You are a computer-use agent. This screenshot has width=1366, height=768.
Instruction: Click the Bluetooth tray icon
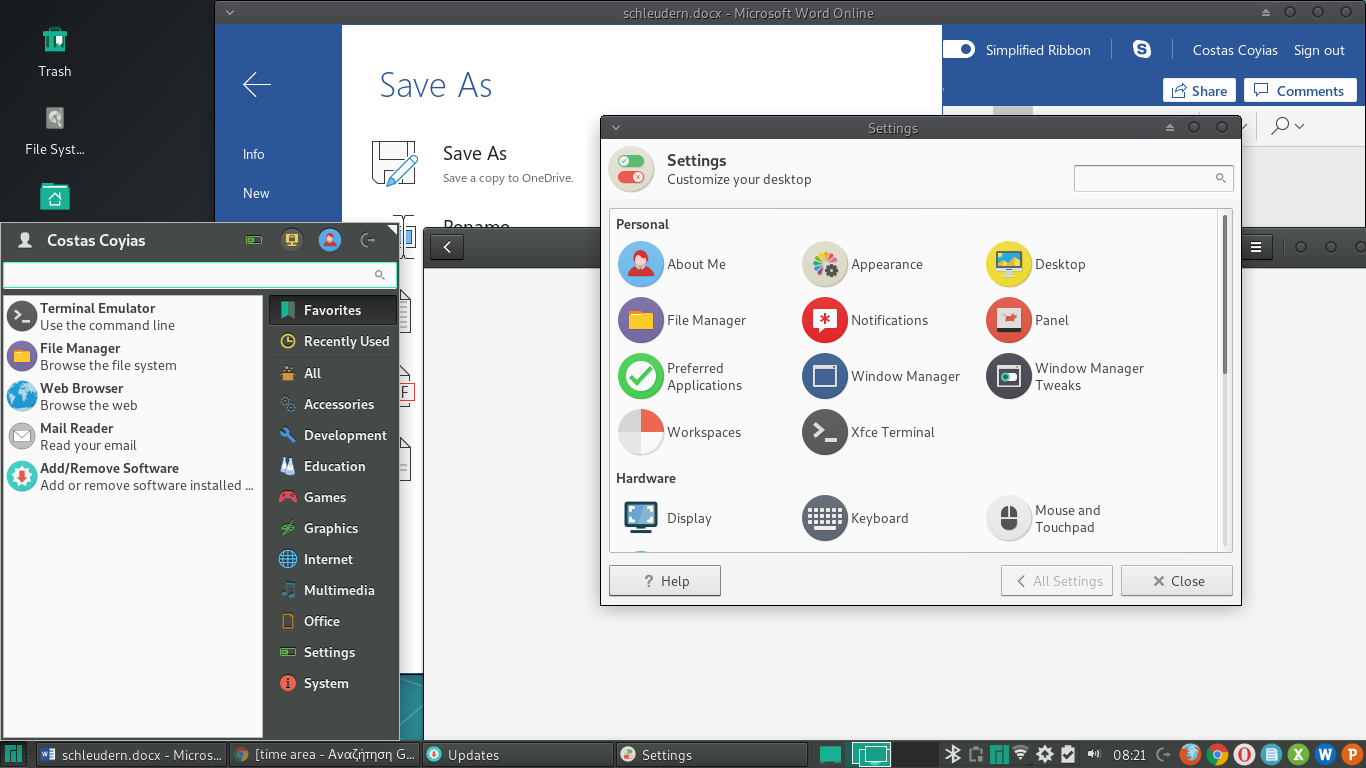[x=953, y=754]
